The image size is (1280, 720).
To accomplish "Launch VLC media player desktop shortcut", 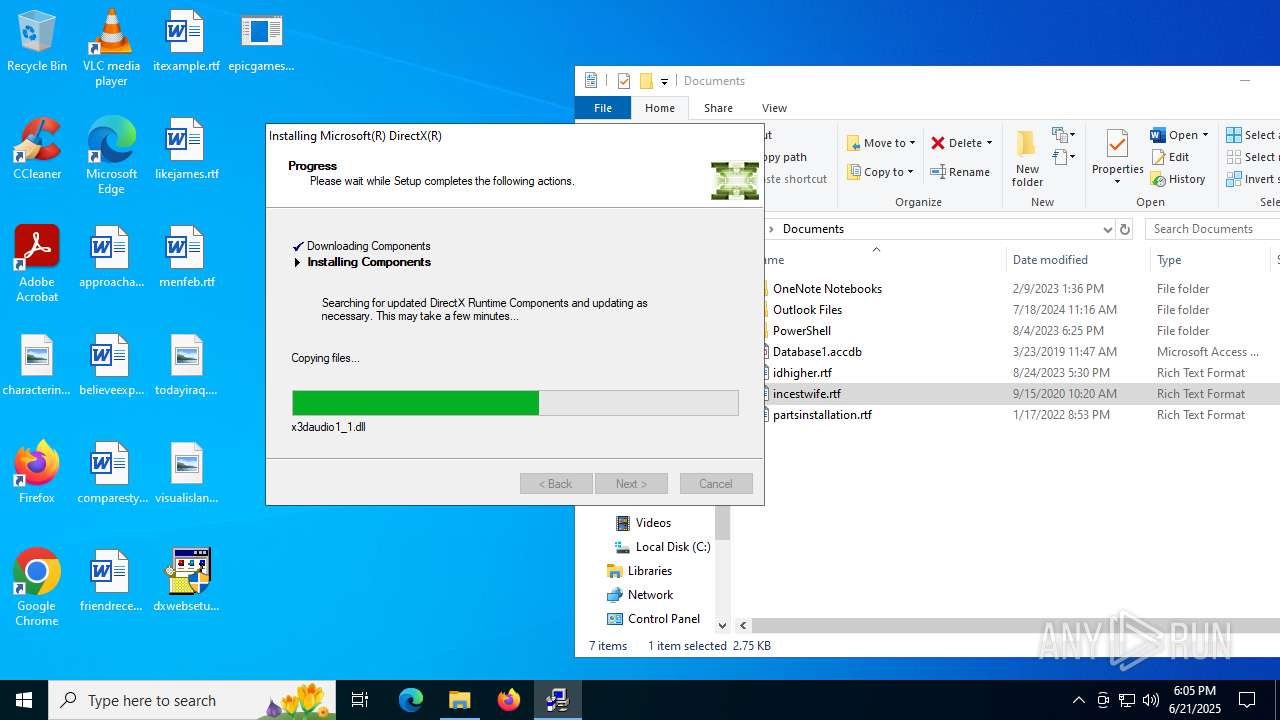I will coord(111,48).
